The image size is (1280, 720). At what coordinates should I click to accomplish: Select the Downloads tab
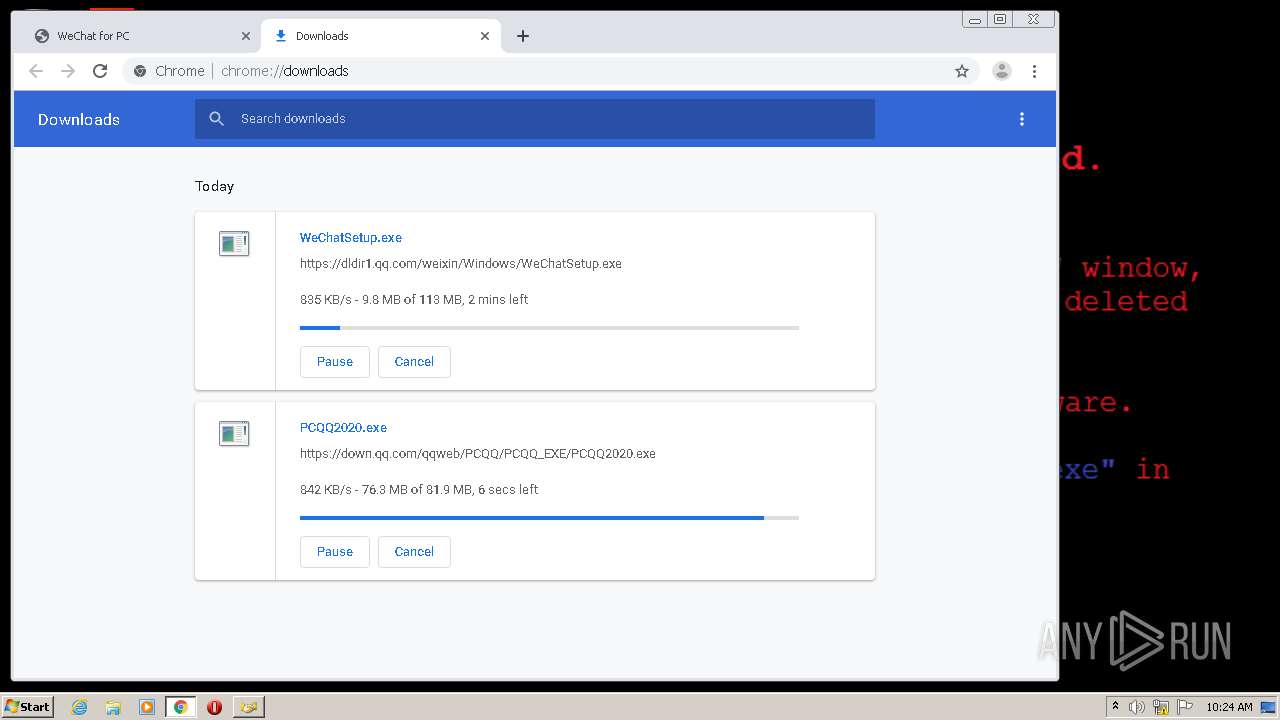(x=381, y=36)
